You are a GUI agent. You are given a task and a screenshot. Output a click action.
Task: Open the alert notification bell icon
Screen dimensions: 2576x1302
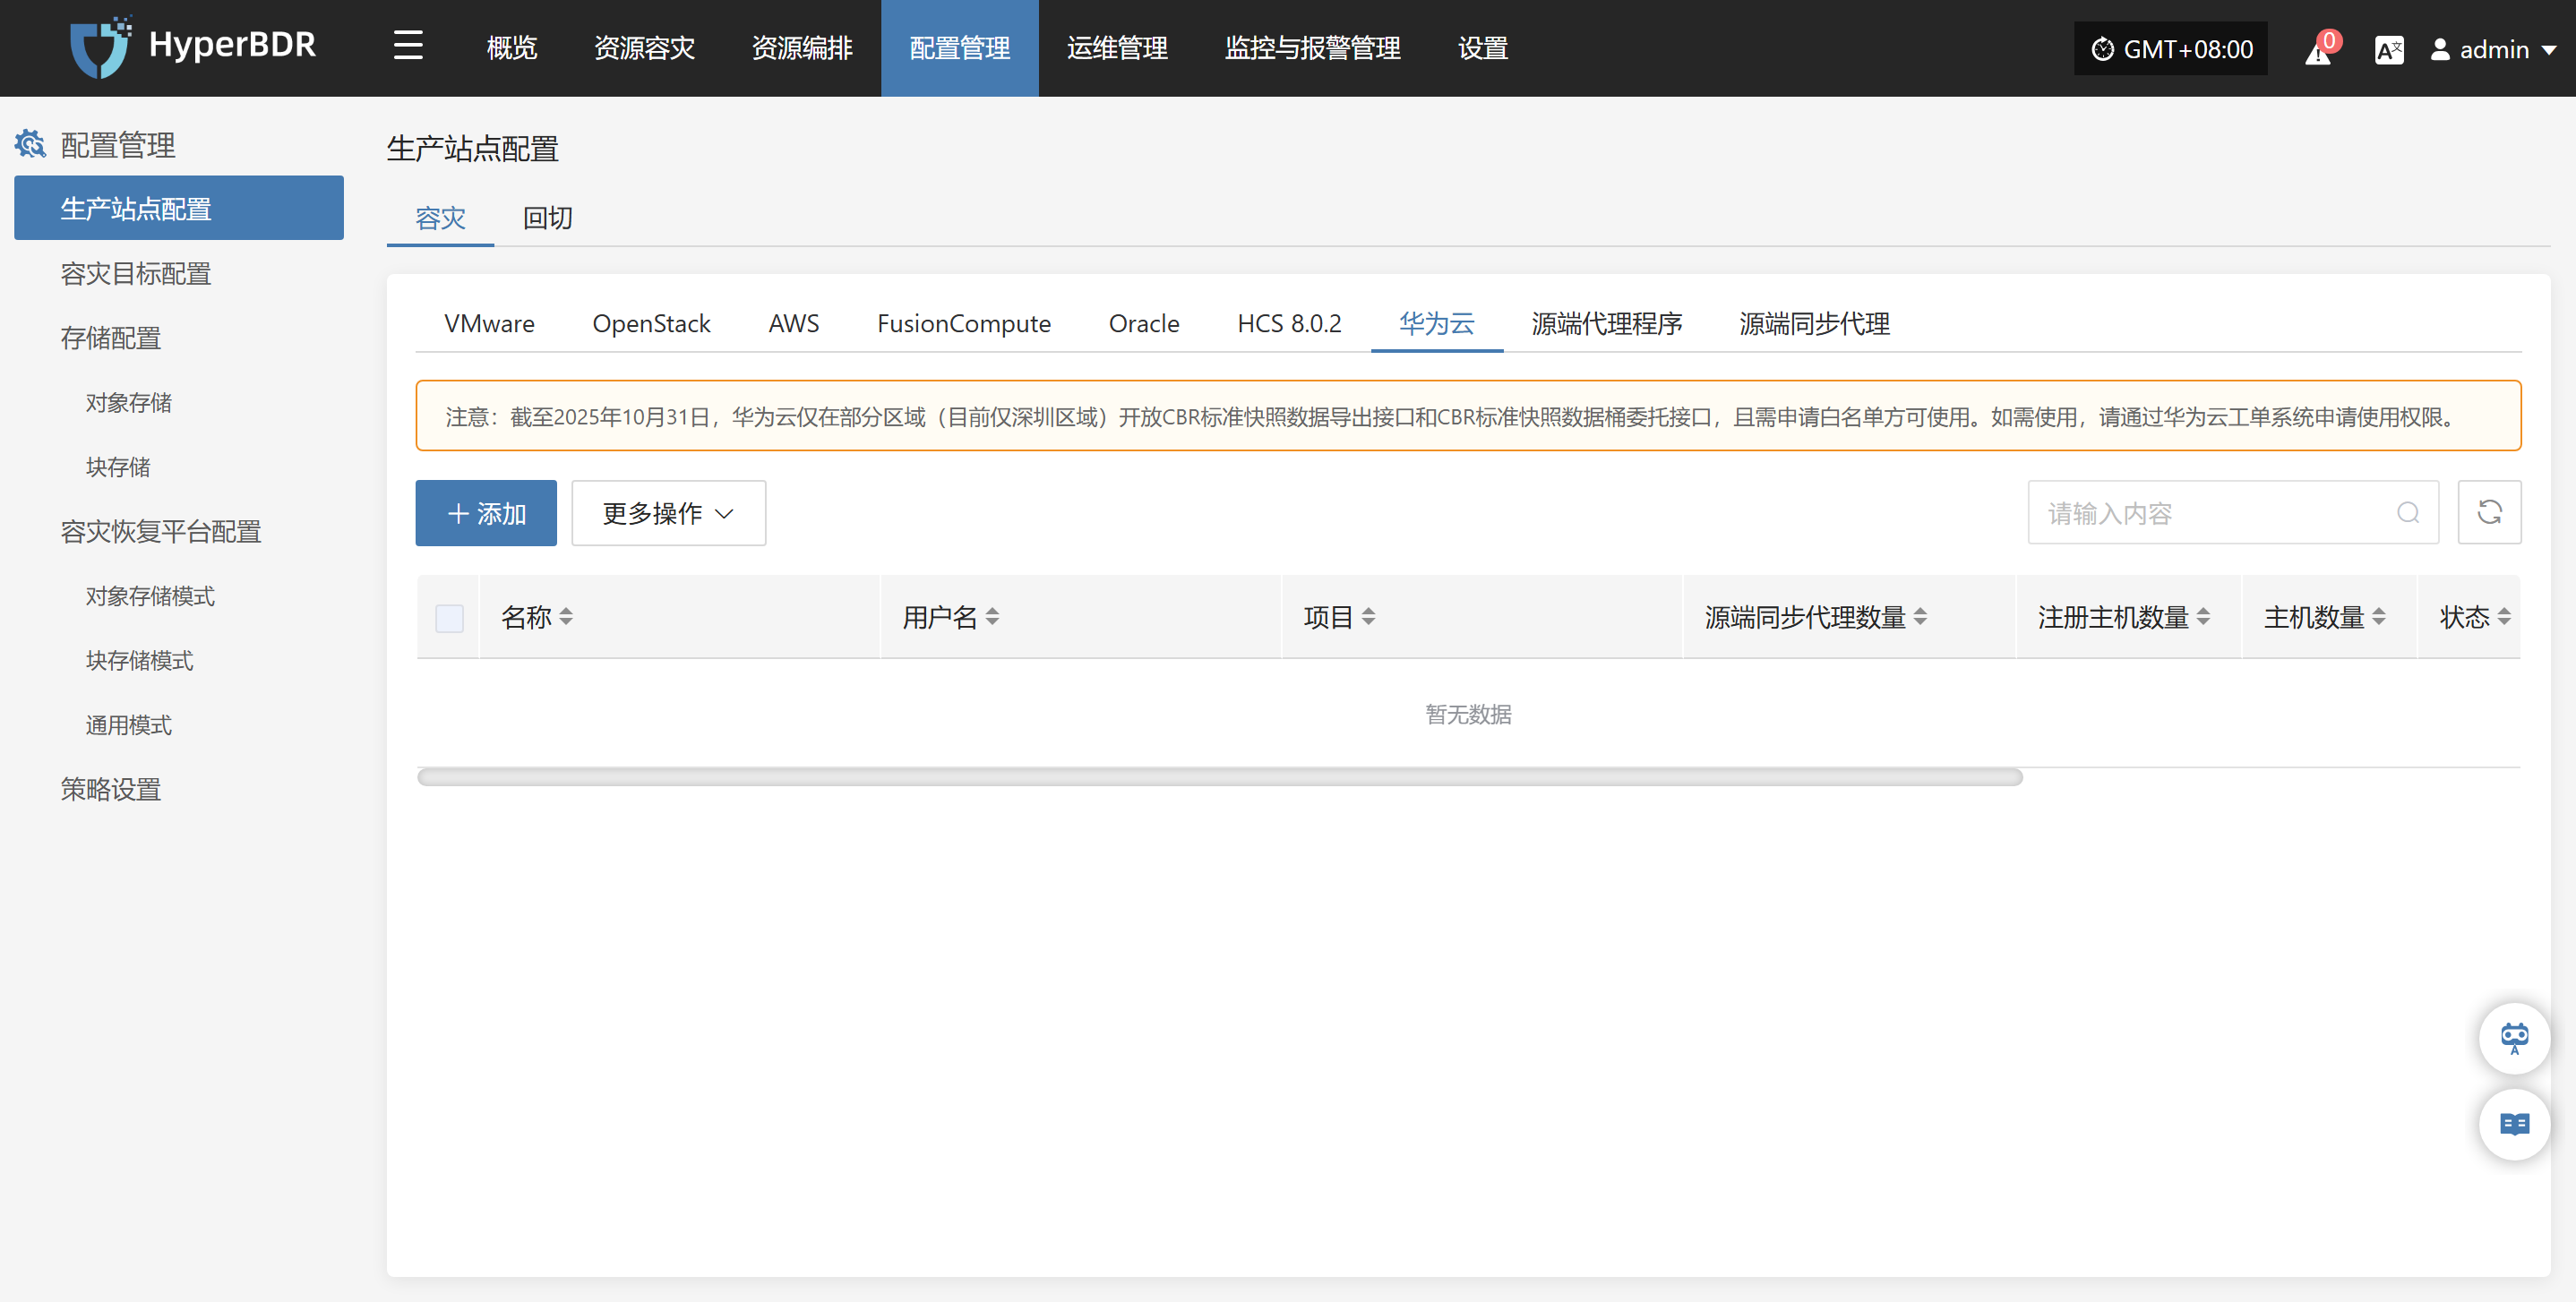(x=2318, y=50)
